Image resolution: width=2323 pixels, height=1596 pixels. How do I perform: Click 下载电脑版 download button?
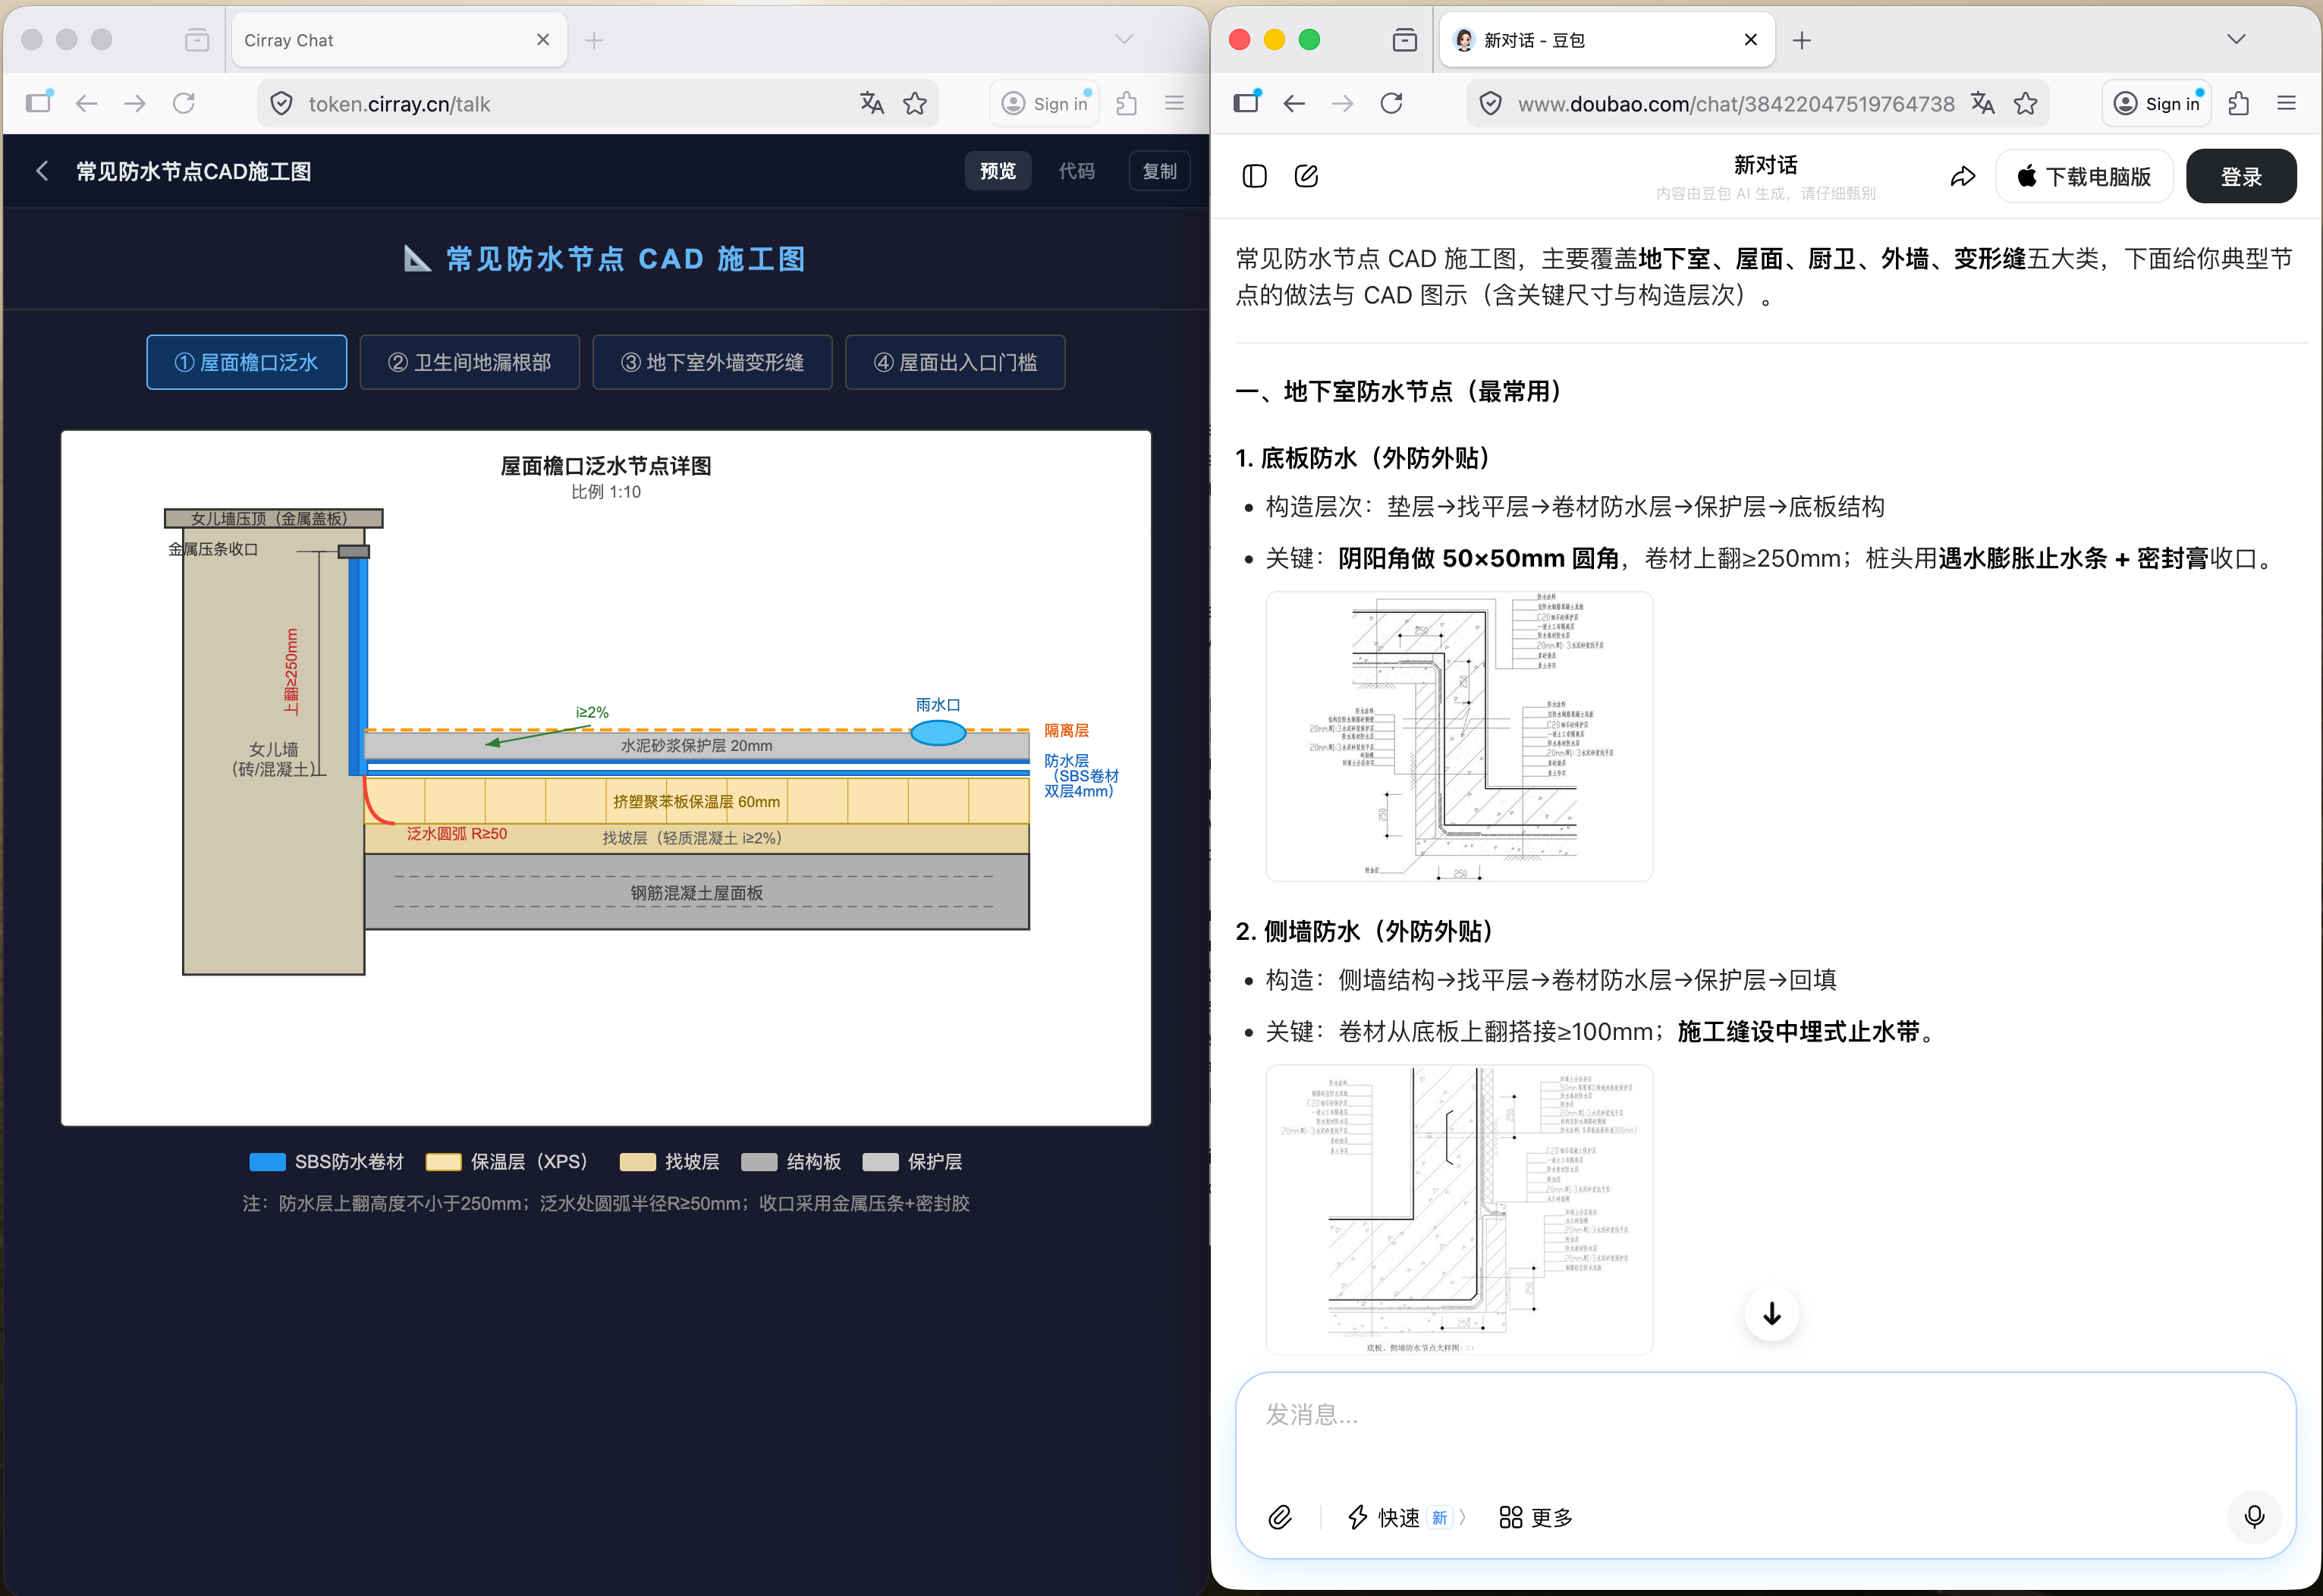click(2085, 176)
